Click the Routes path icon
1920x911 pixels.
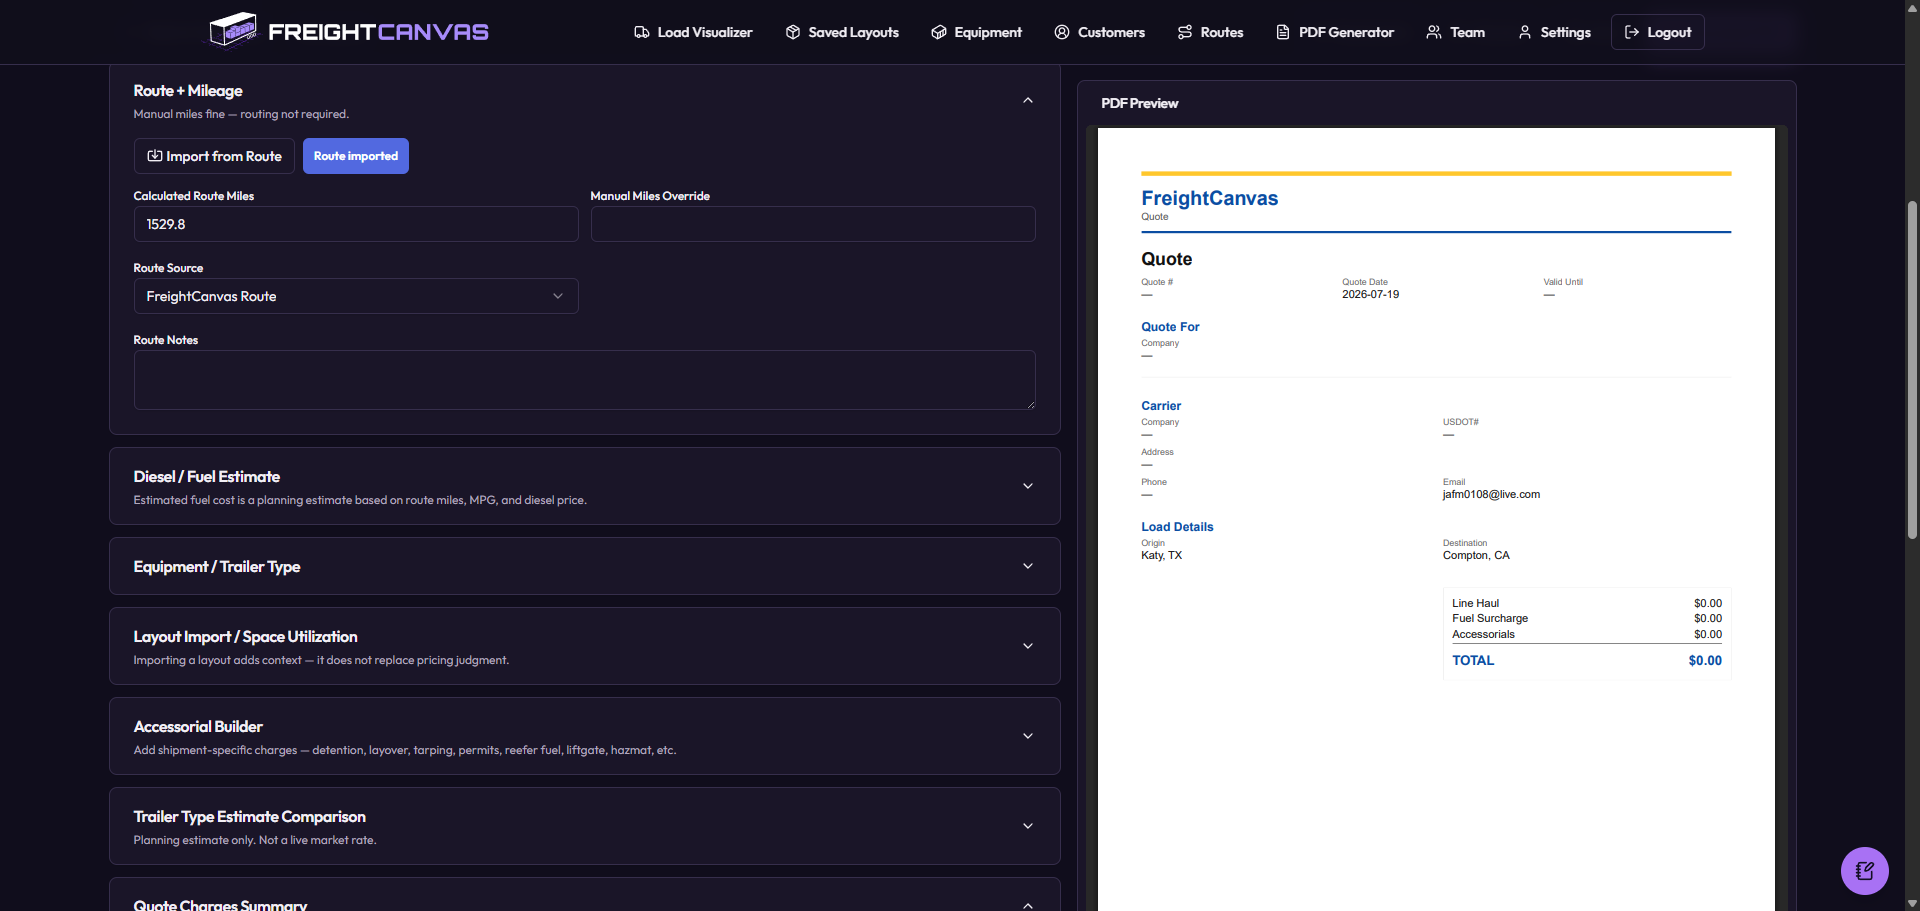pyautogui.click(x=1185, y=32)
